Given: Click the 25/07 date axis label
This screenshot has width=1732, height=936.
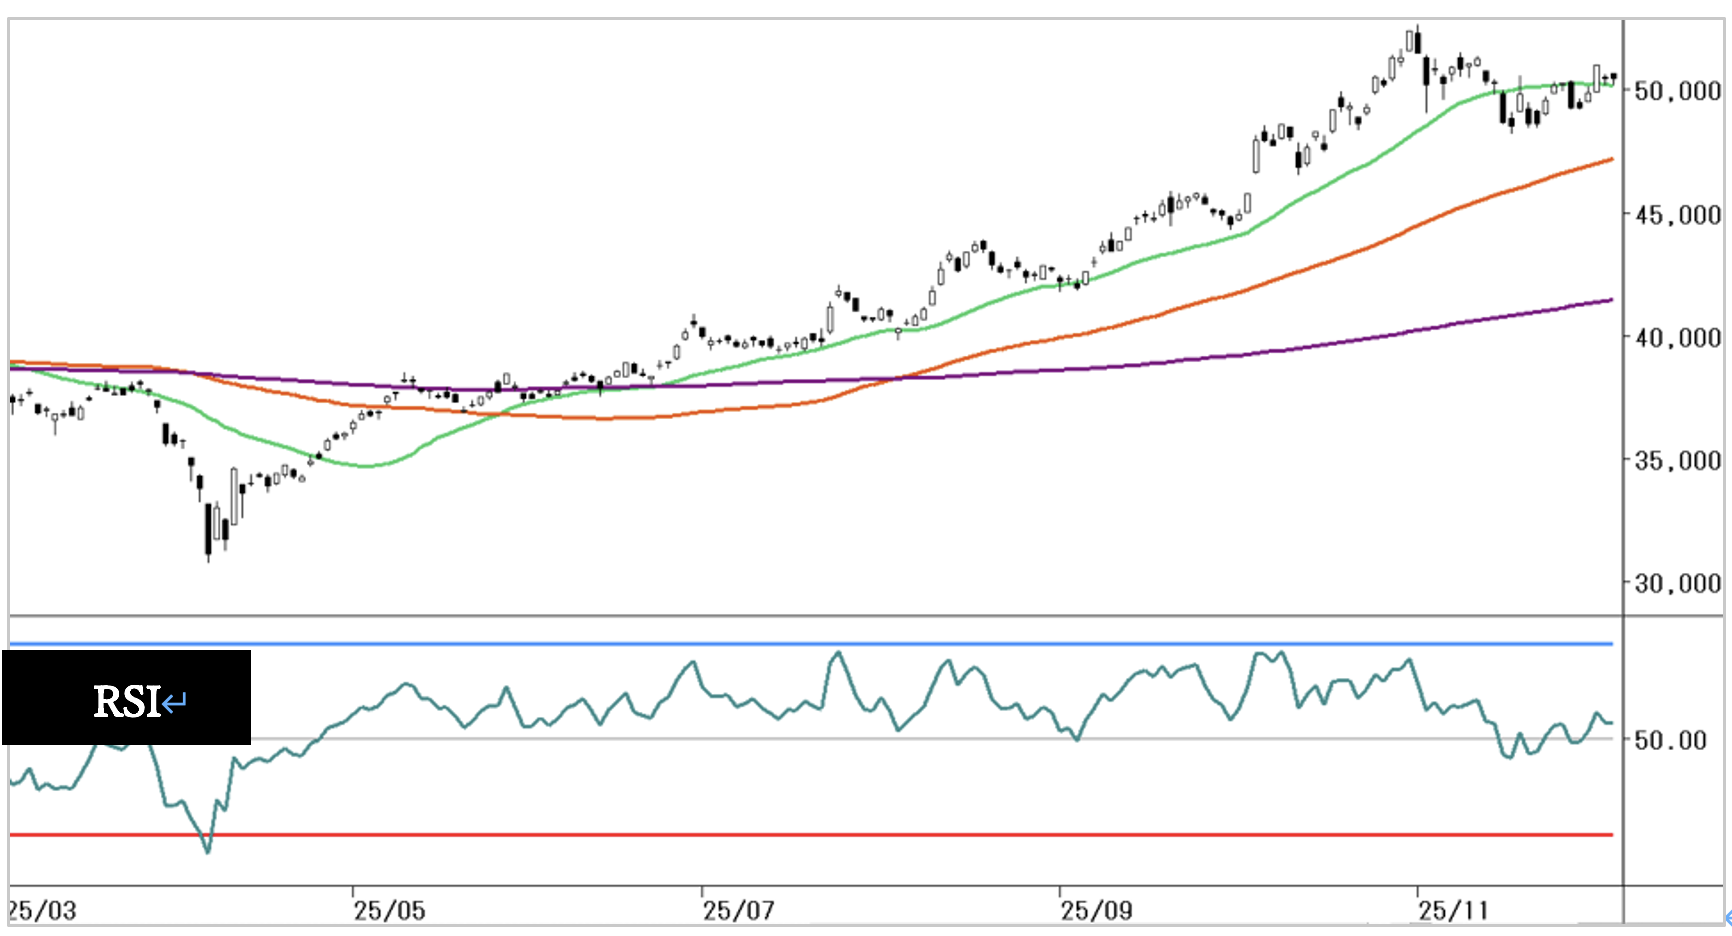Looking at the screenshot, I should [x=738, y=911].
